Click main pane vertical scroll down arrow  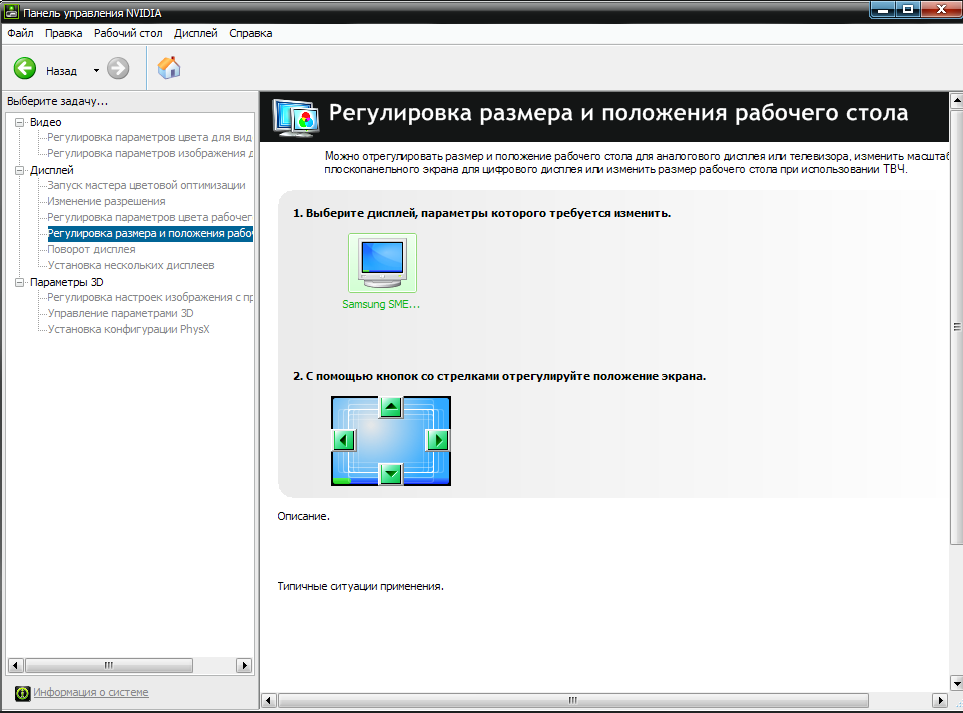coord(956,683)
